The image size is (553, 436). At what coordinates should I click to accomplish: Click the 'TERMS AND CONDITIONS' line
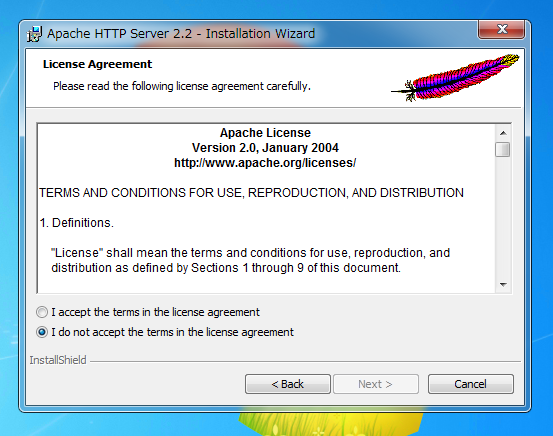tap(251, 193)
